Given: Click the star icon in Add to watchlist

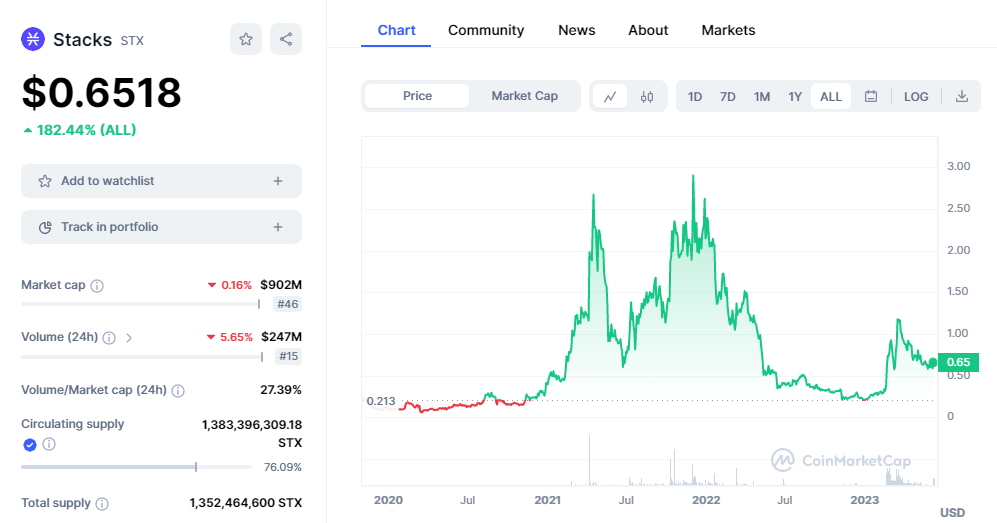Looking at the screenshot, I should pyautogui.click(x=45, y=181).
